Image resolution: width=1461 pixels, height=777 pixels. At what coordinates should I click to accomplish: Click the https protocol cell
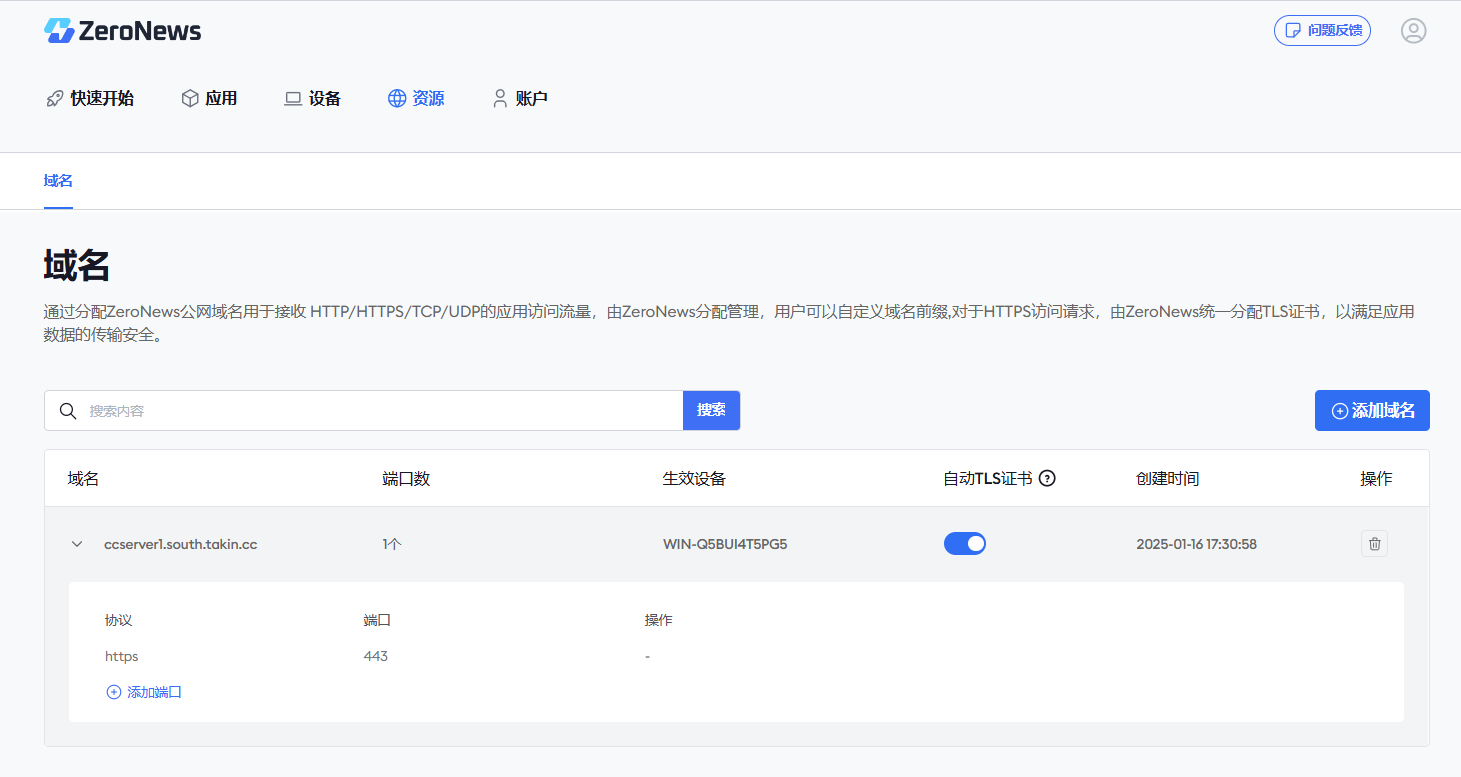tap(121, 657)
